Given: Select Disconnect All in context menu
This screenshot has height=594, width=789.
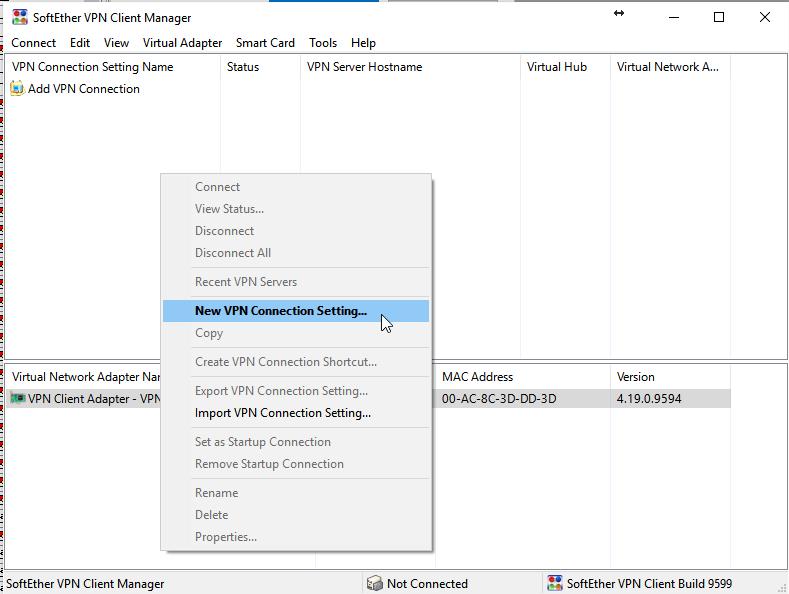Looking at the screenshot, I should tap(296, 253).
